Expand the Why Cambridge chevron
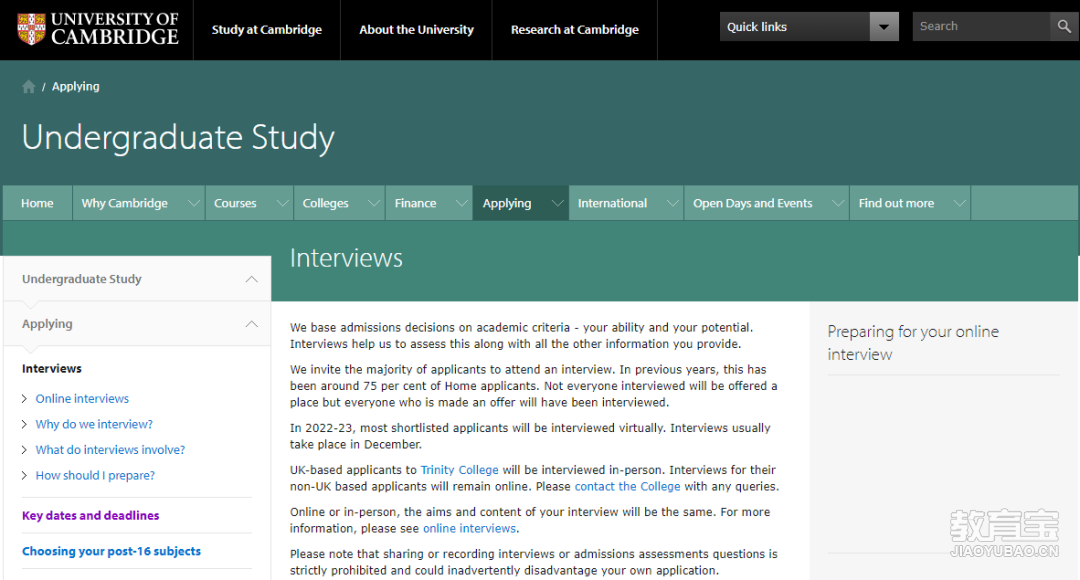Image resolution: width=1080 pixels, height=580 pixels. click(x=194, y=203)
